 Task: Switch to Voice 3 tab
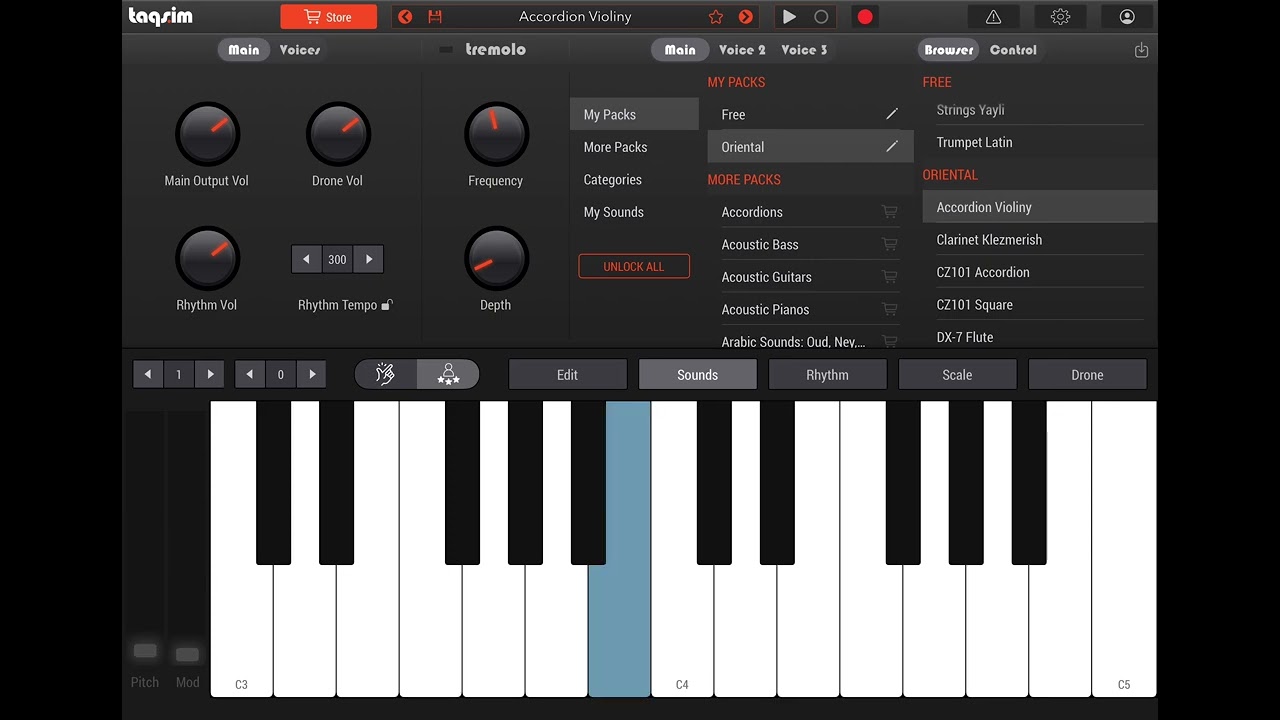tap(804, 50)
